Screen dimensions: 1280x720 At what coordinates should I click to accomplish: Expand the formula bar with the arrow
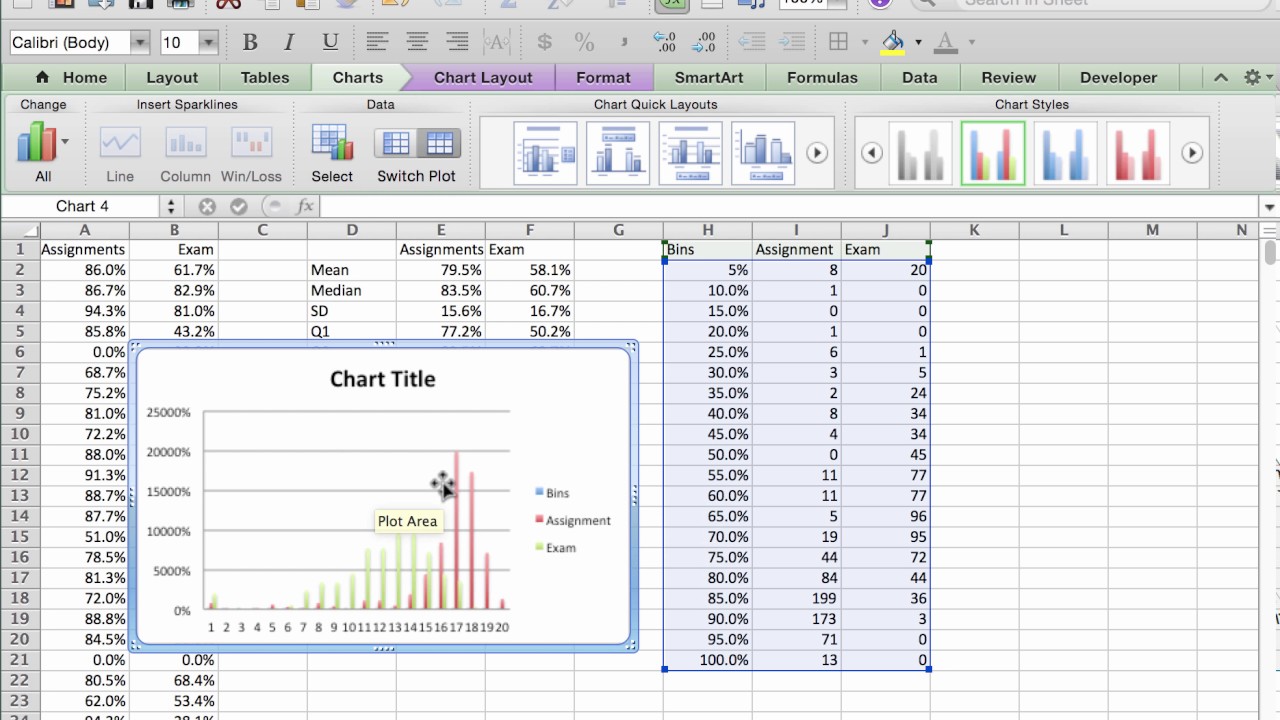(x=1270, y=207)
